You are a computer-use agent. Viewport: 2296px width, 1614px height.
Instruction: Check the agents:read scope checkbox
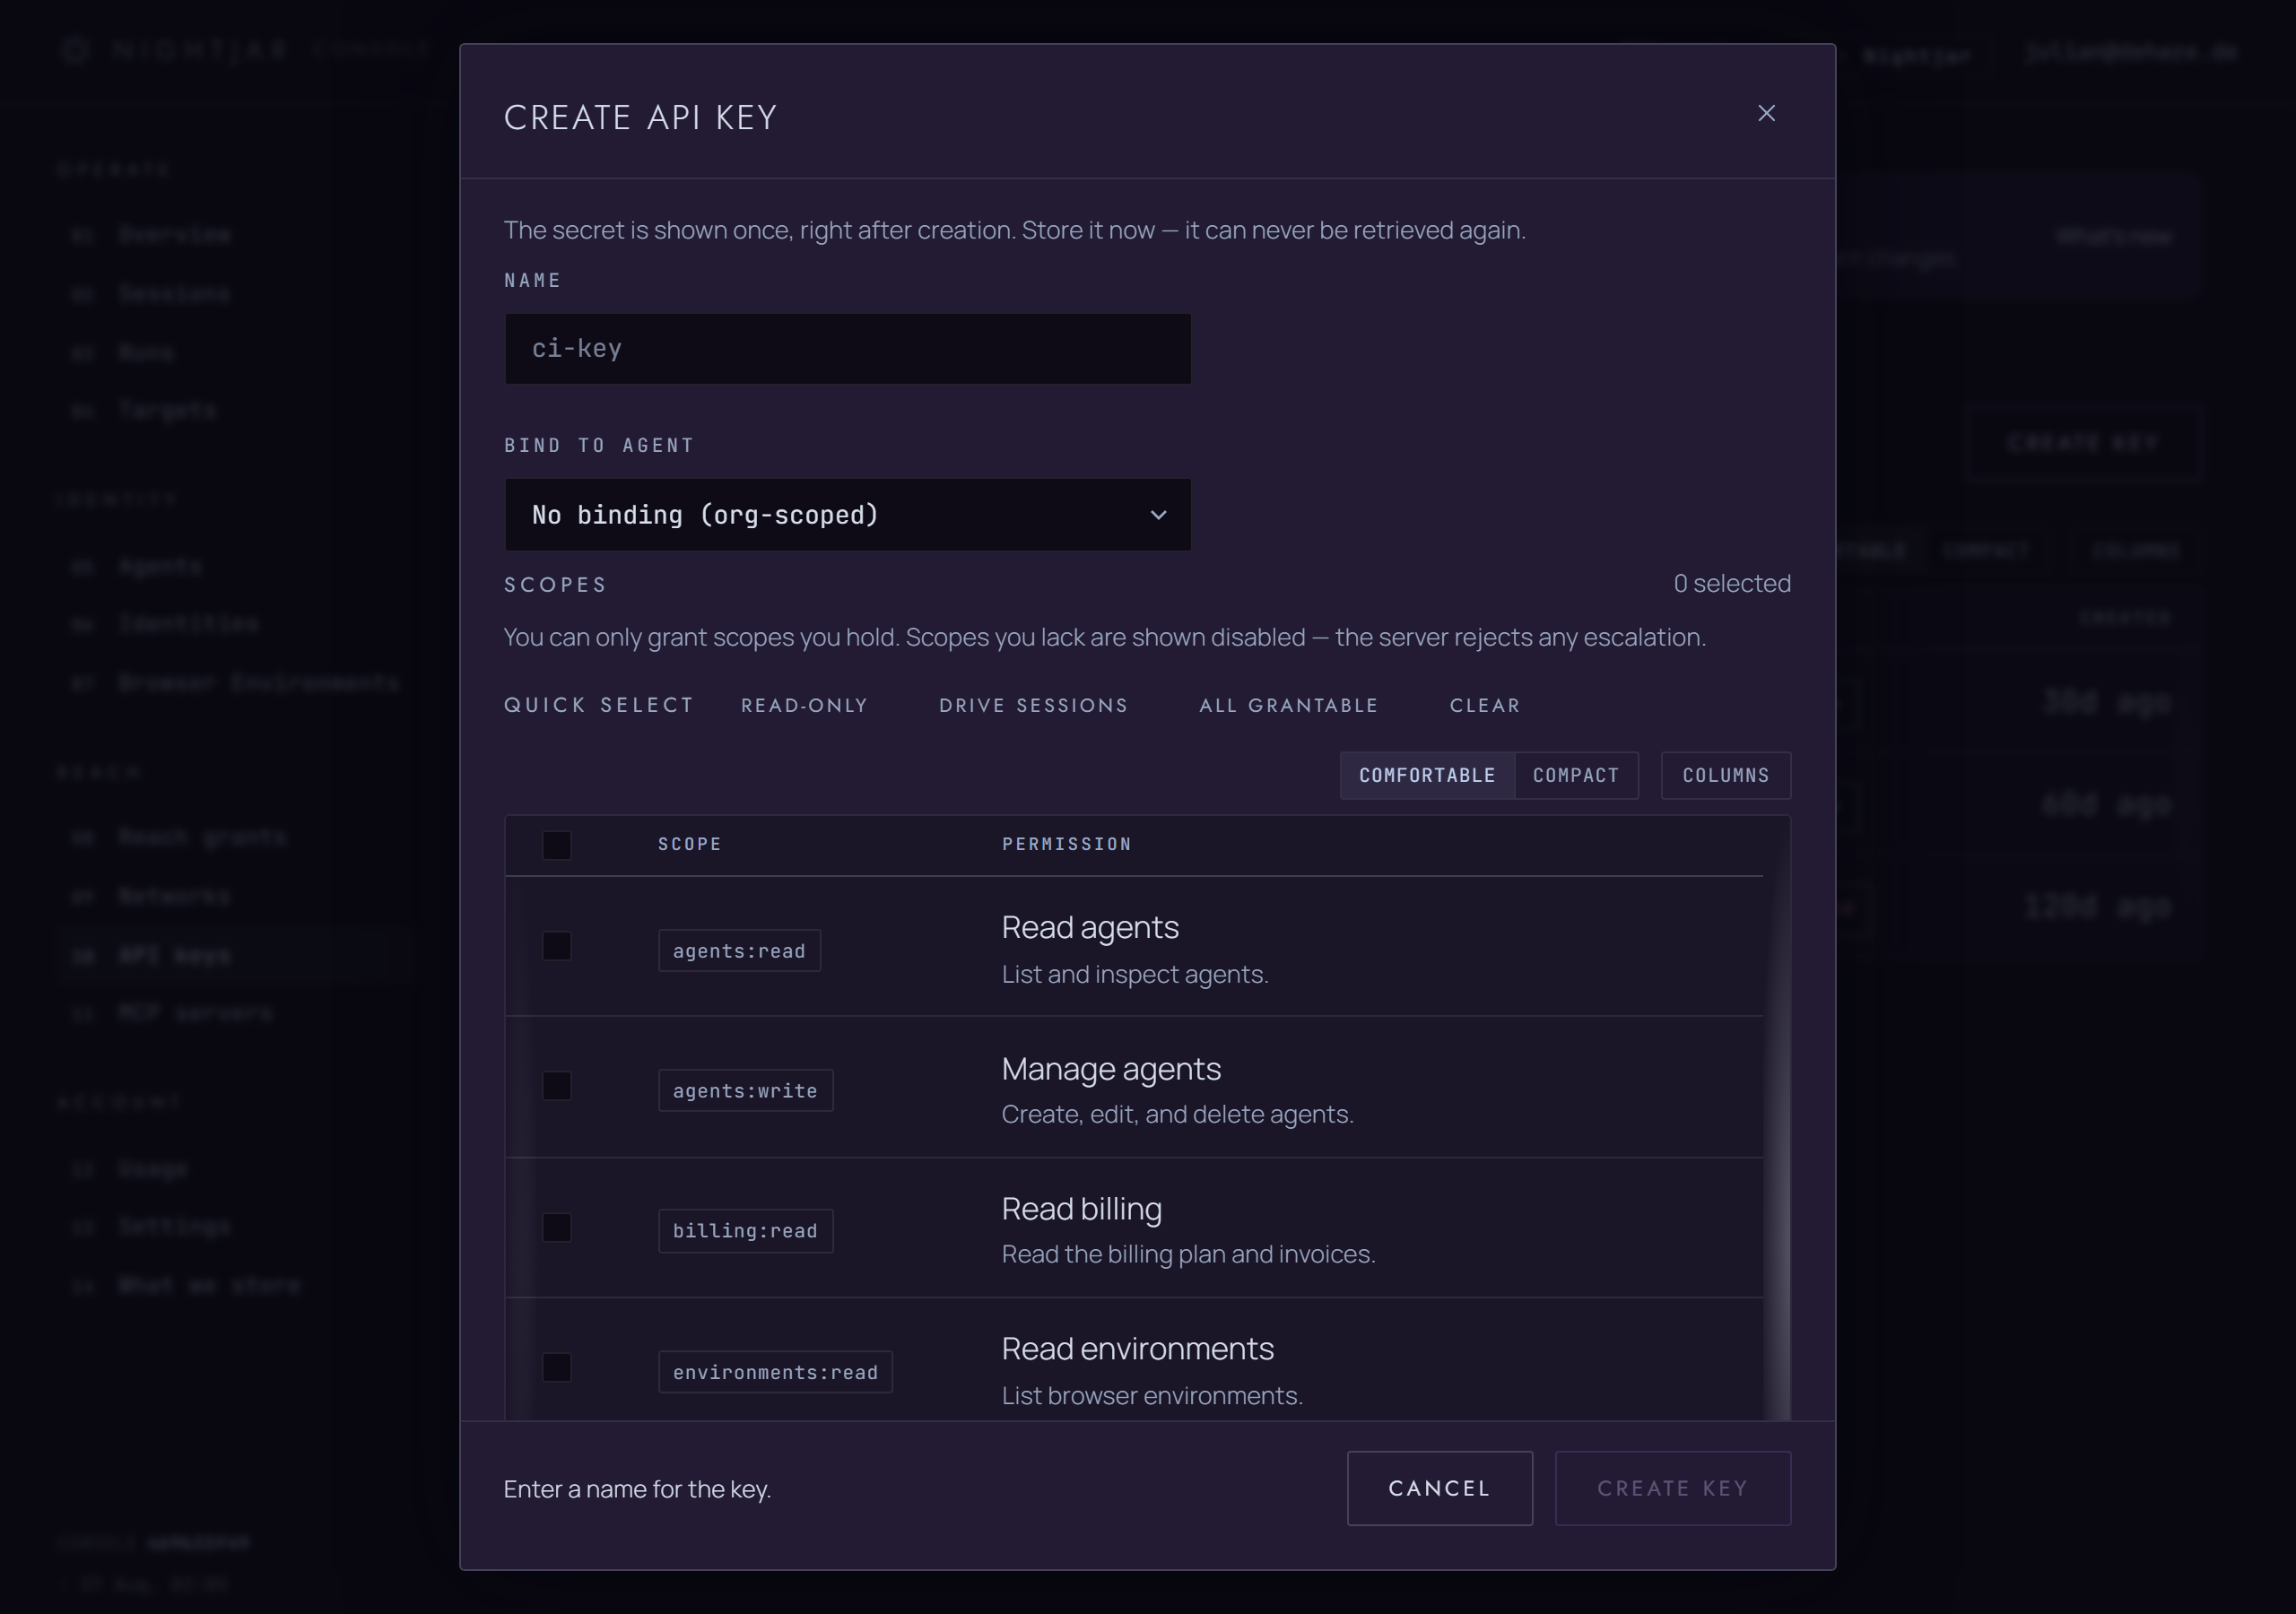(557, 946)
